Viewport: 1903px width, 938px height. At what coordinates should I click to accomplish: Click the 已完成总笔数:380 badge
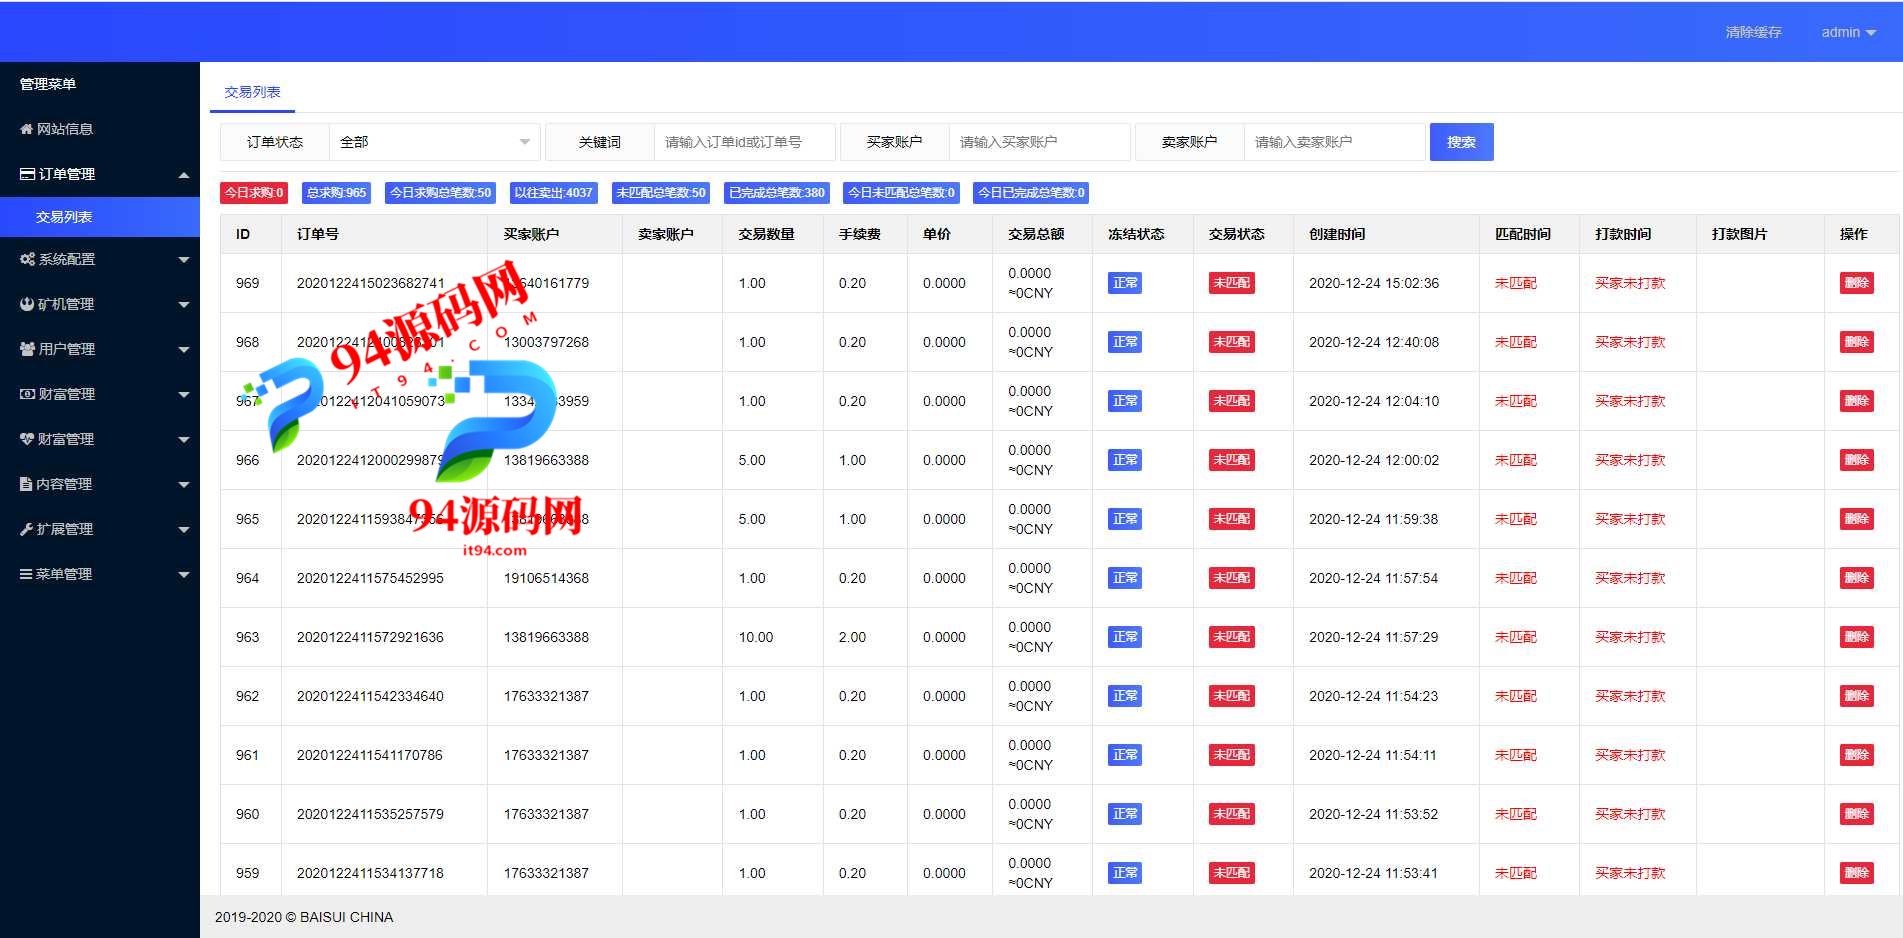(777, 193)
